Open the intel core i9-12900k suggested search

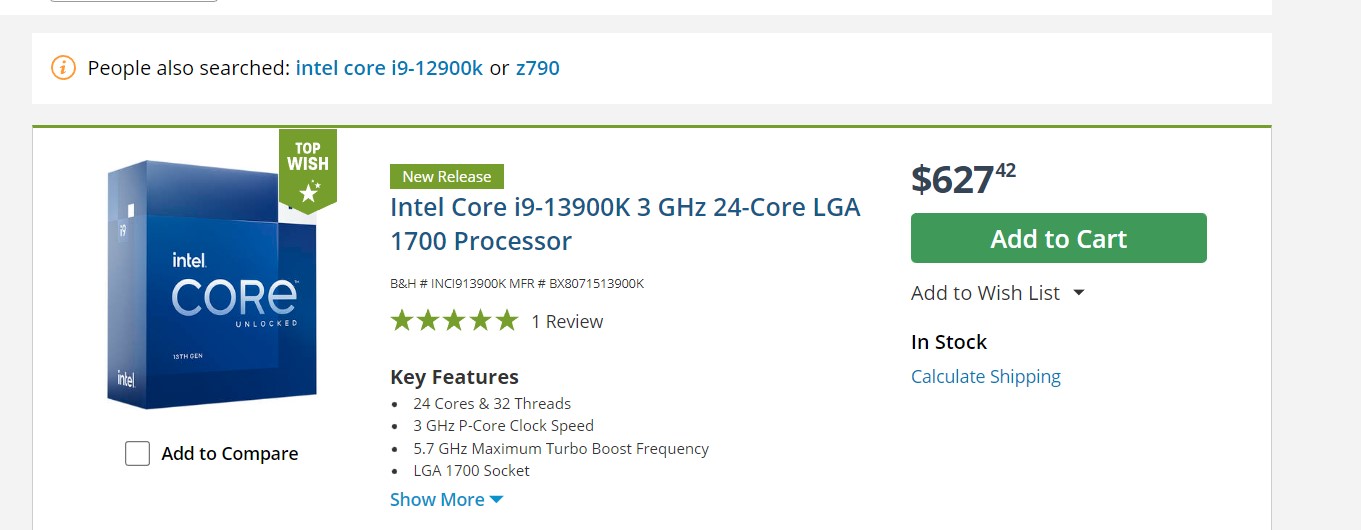pos(389,68)
